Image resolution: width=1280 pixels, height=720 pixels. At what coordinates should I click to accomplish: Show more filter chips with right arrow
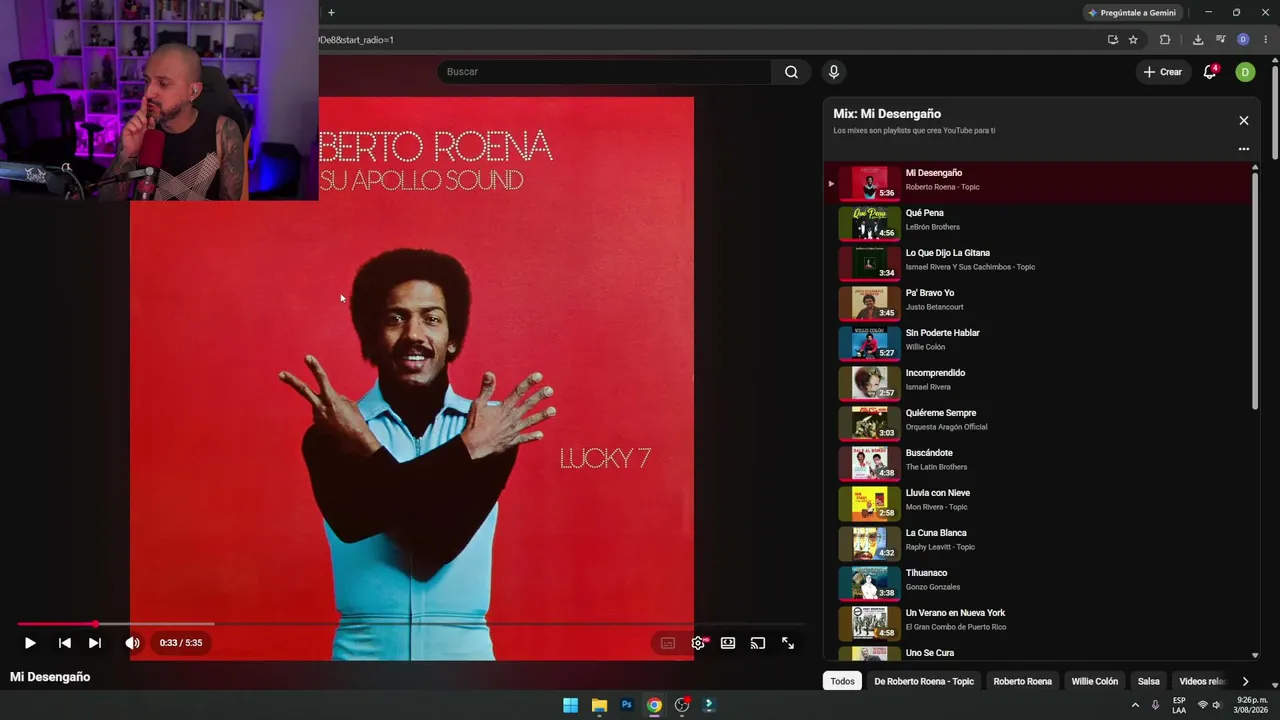pyautogui.click(x=1245, y=681)
